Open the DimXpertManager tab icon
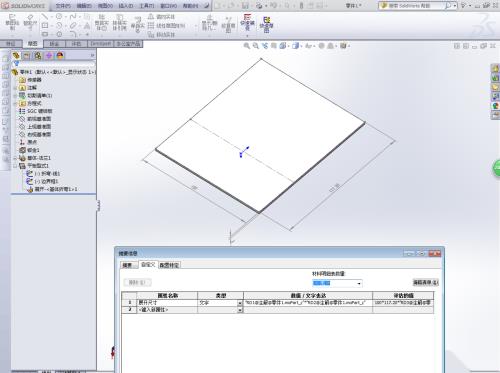500x373 pixels. pos(49,55)
